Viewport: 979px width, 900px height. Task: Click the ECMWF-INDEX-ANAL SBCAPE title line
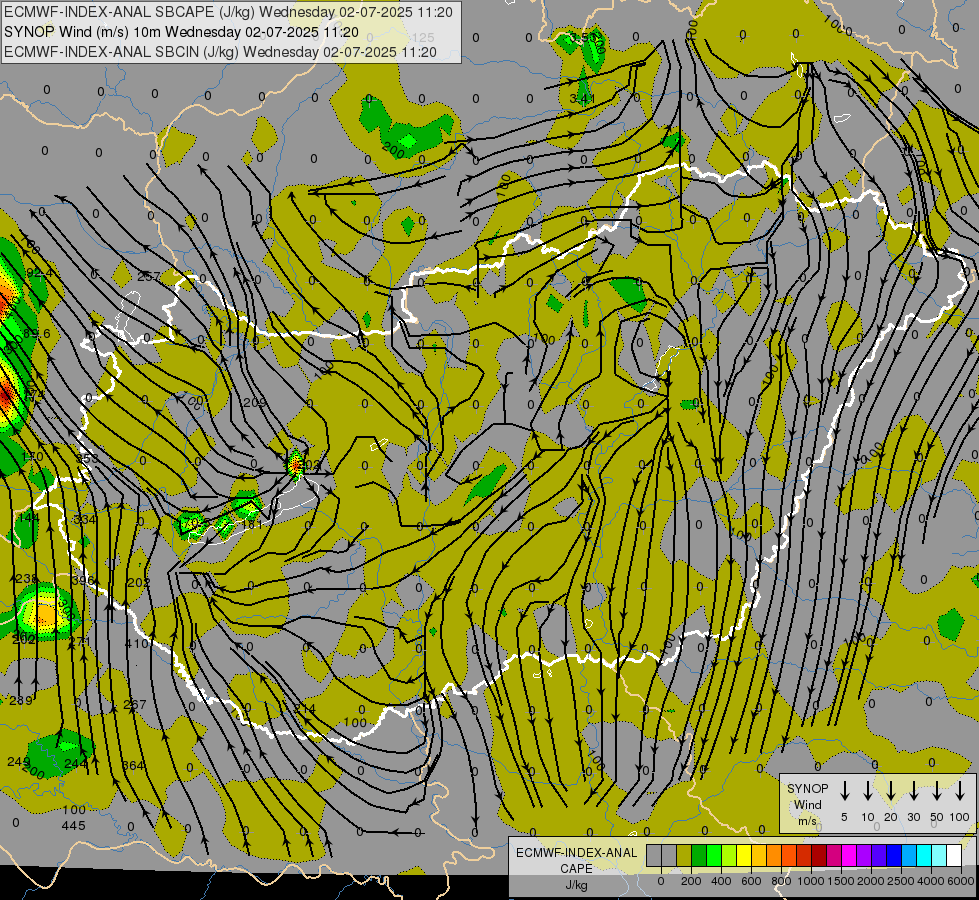(x=228, y=12)
